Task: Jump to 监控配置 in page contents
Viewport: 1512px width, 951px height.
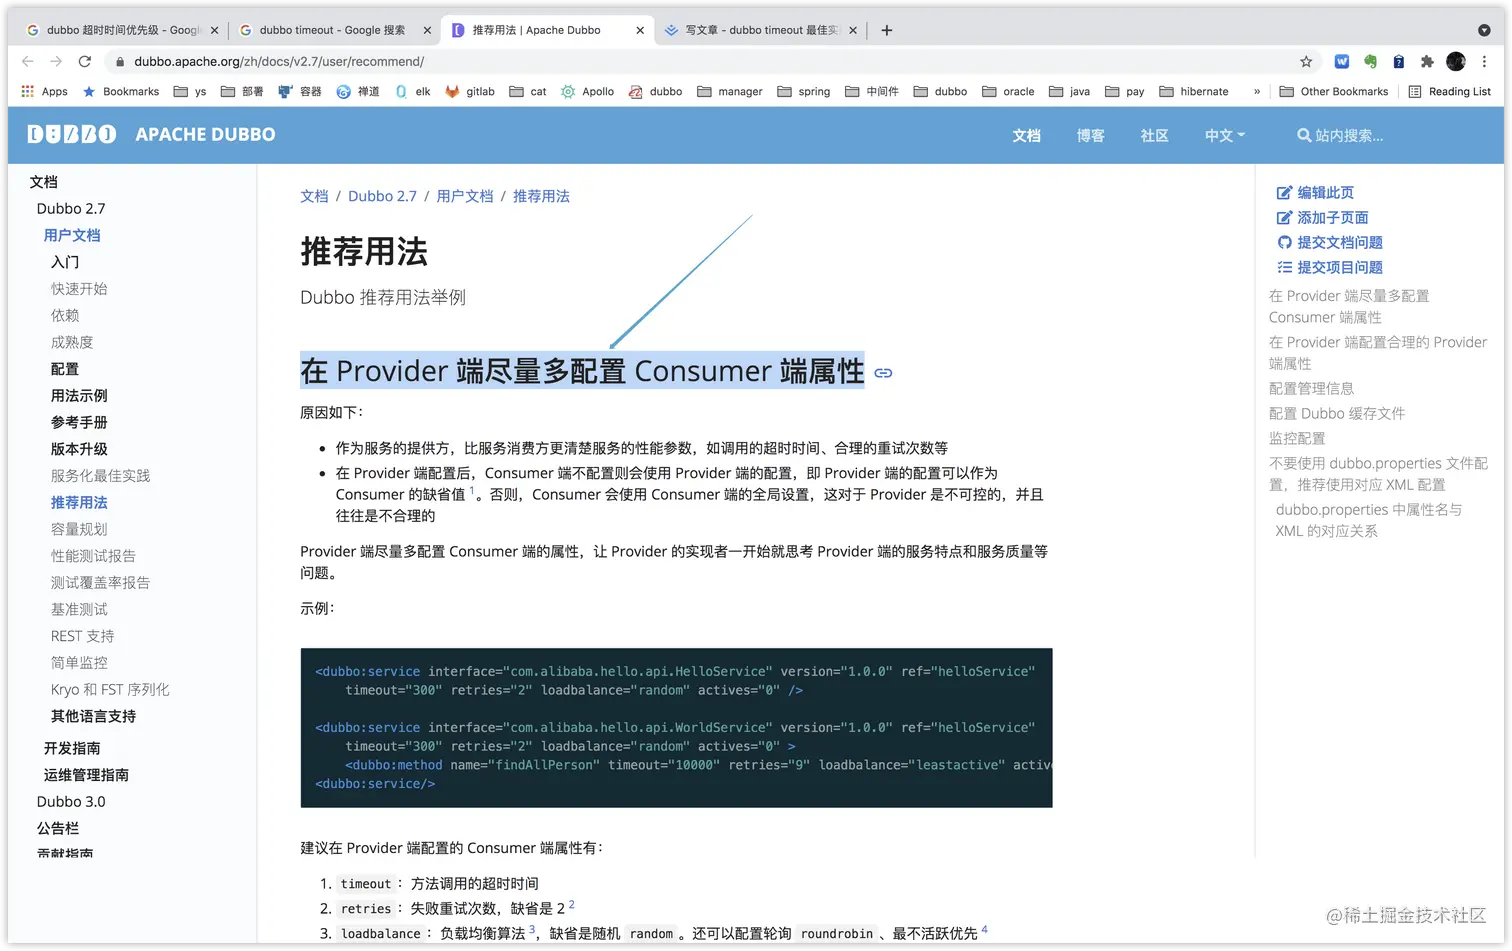Action: pyautogui.click(x=1297, y=438)
